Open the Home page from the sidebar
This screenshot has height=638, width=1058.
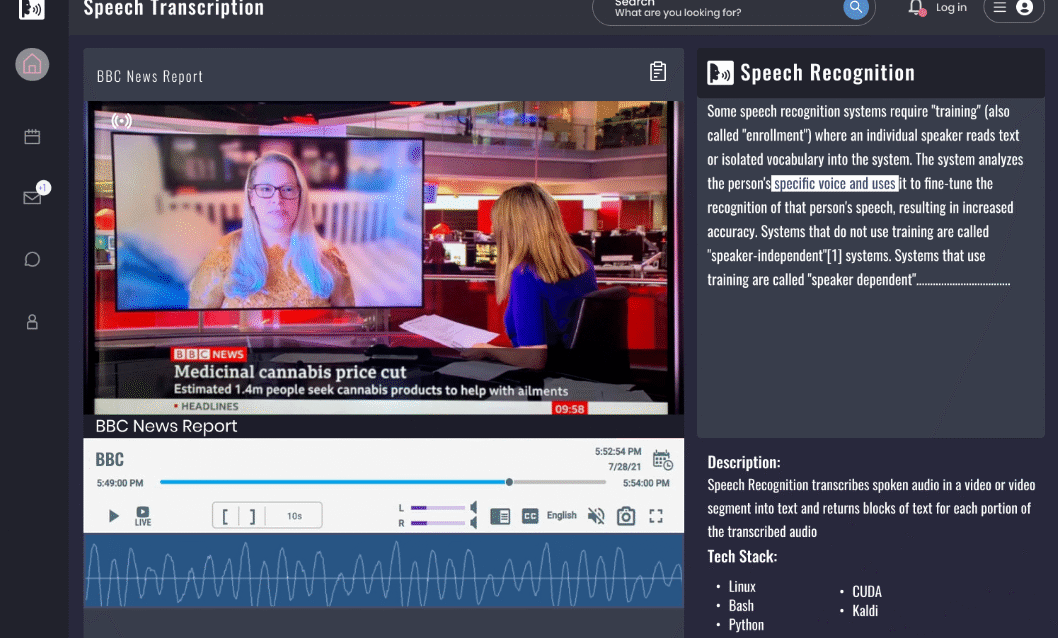click(x=32, y=65)
